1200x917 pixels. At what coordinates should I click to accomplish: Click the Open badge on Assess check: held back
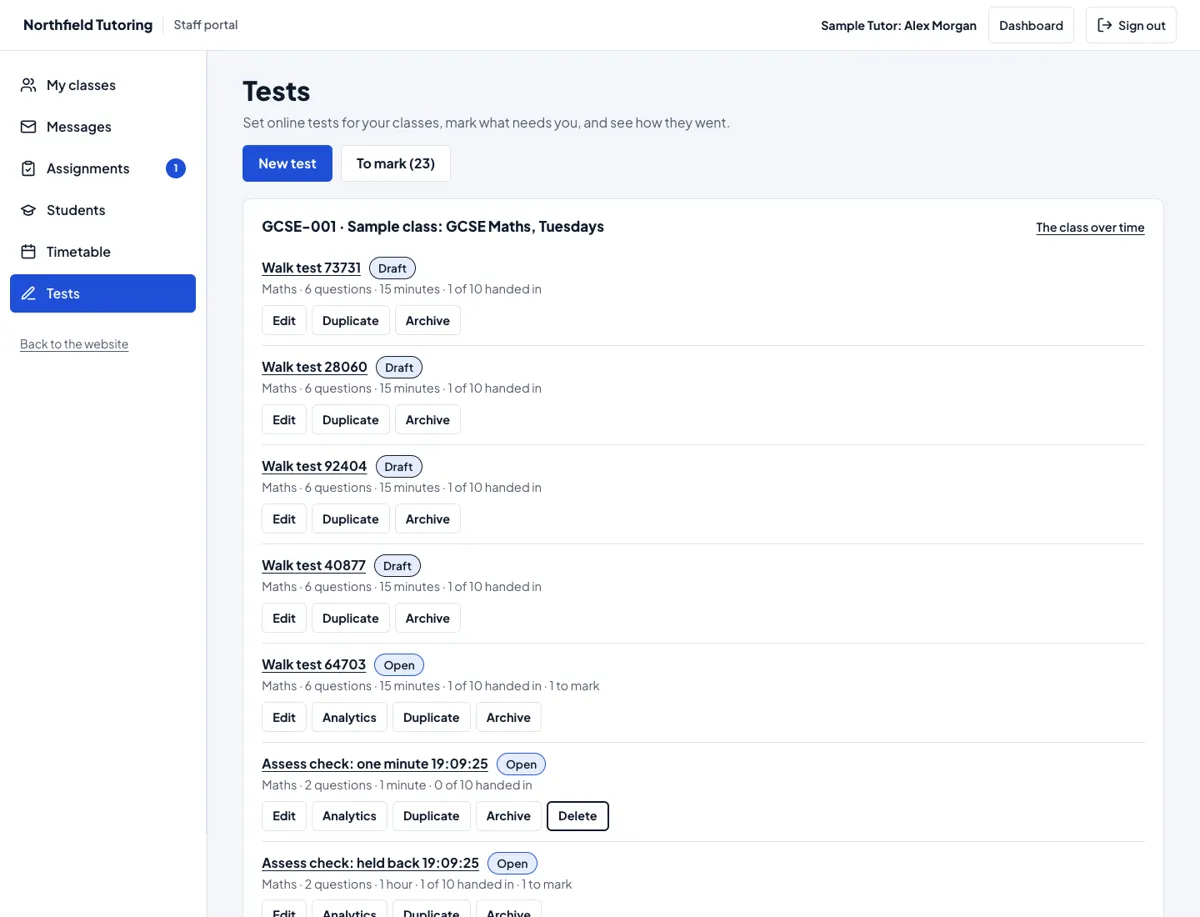click(x=512, y=863)
